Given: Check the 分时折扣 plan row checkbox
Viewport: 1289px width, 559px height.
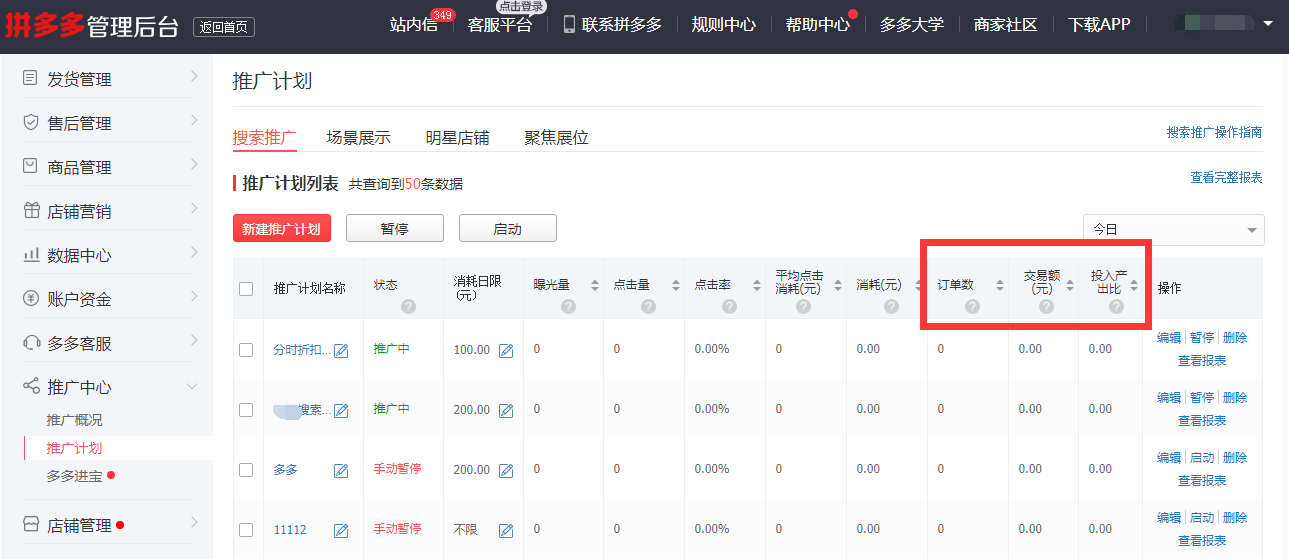Looking at the screenshot, I should click(x=246, y=349).
